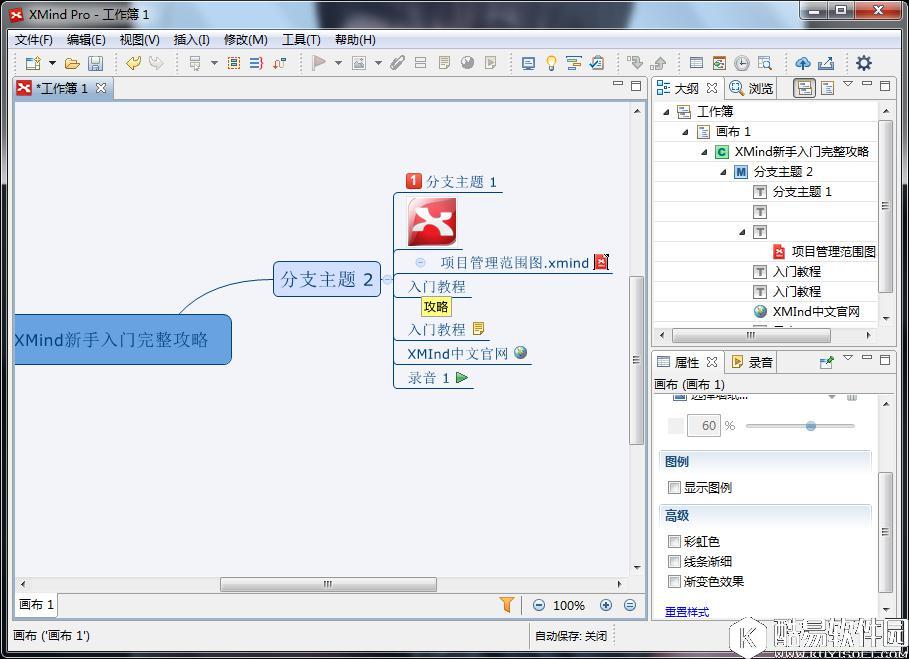The width and height of the screenshot is (909, 659).
Task: Collapse the 分支主题 2 node in outline
Action: (723, 171)
